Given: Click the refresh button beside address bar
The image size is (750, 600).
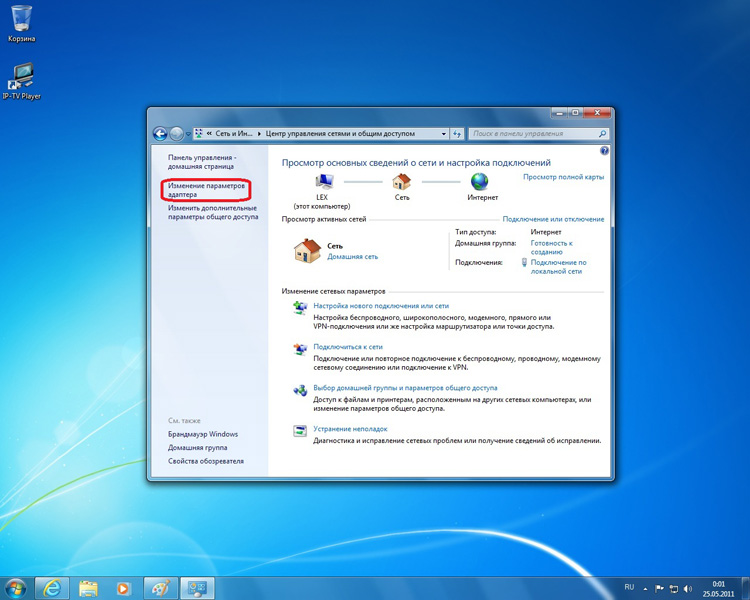Looking at the screenshot, I should click(x=457, y=134).
